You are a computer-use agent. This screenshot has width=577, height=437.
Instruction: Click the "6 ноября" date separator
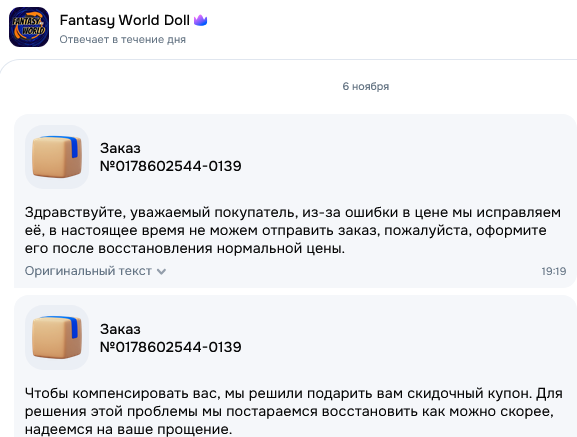pyautogui.click(x=366, y=86)
